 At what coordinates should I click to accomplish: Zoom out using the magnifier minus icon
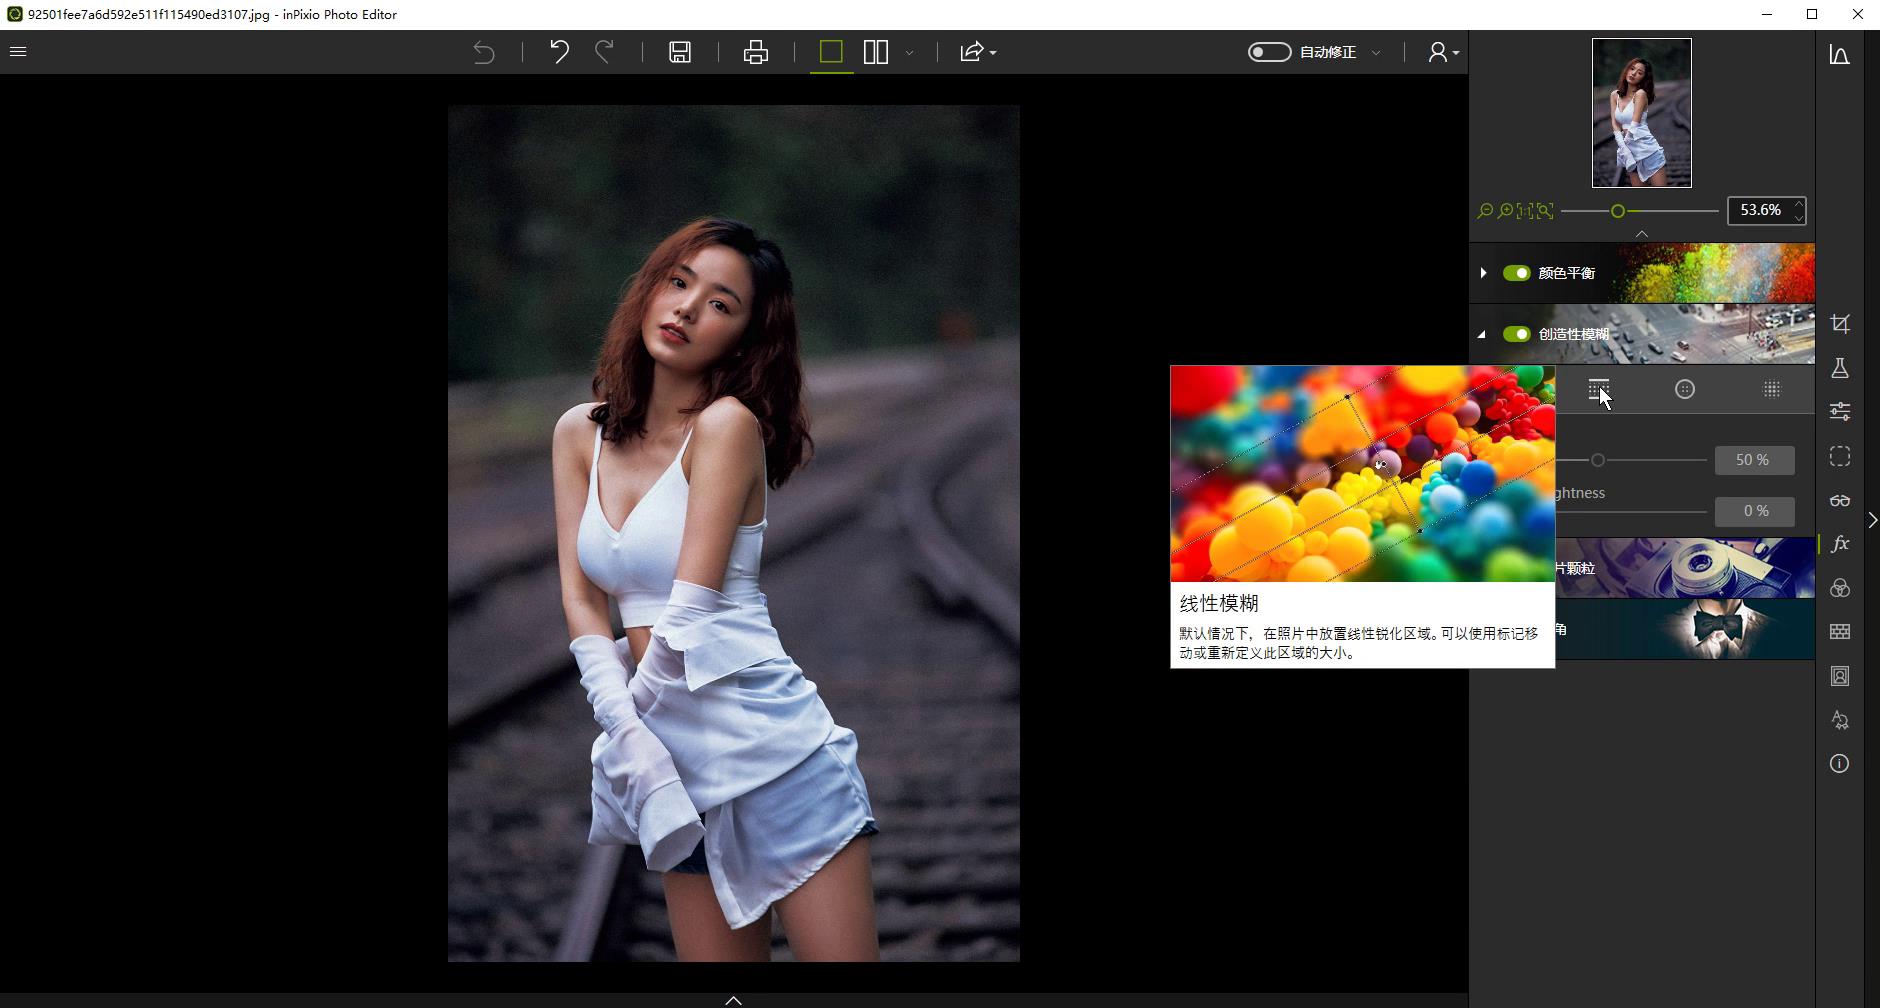1485,211
